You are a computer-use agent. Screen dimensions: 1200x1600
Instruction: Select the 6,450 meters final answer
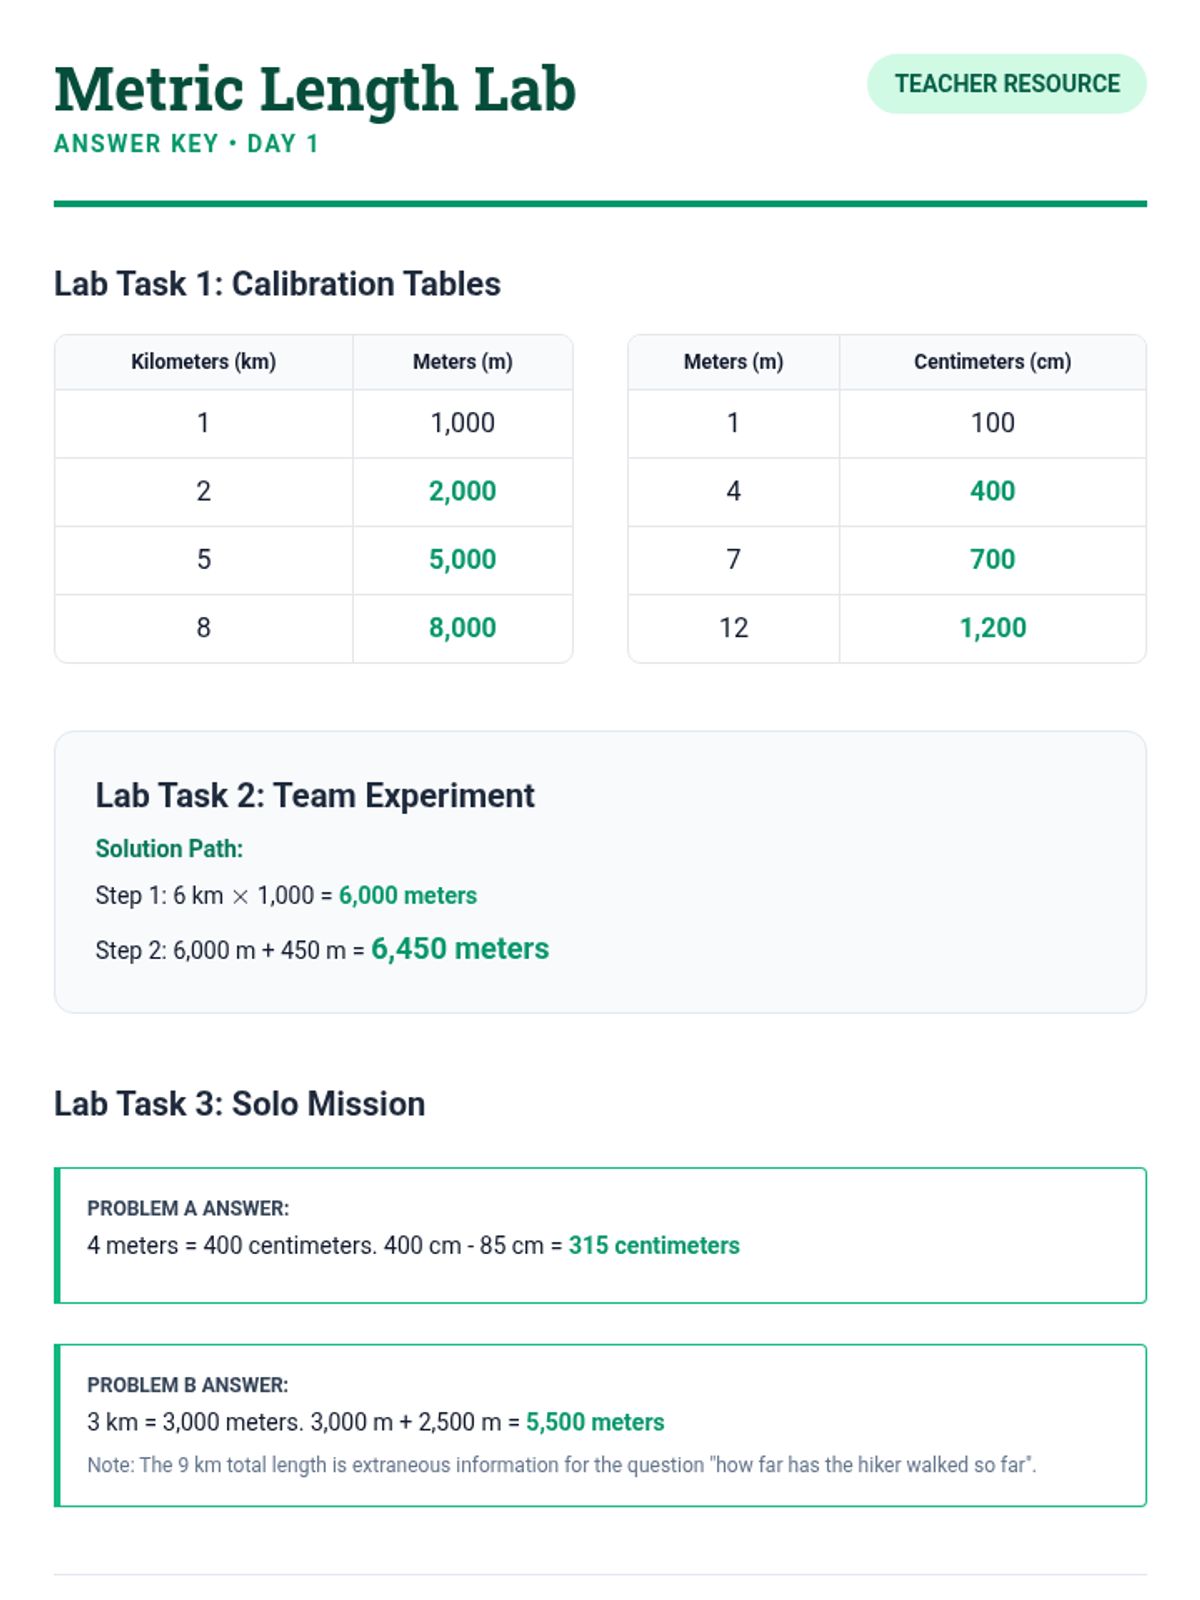pos(460,949)
